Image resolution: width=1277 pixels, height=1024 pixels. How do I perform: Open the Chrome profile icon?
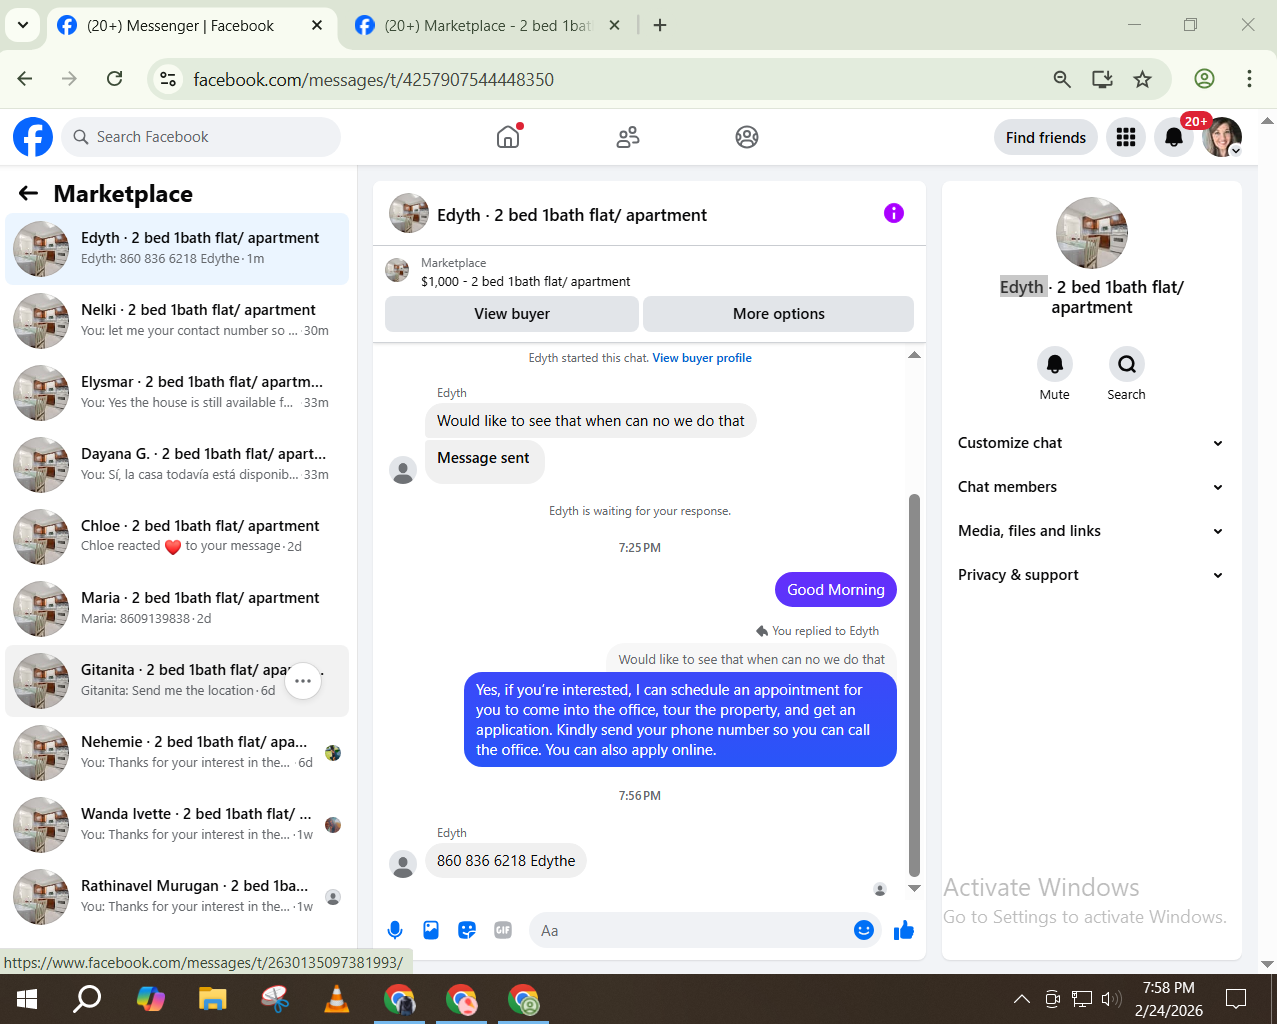(x=1205, y=79)
